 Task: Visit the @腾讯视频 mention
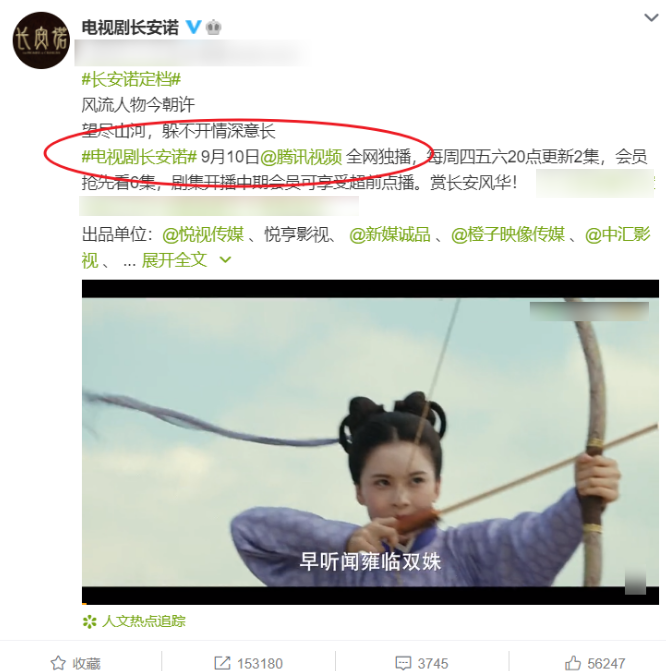point(301,157)
